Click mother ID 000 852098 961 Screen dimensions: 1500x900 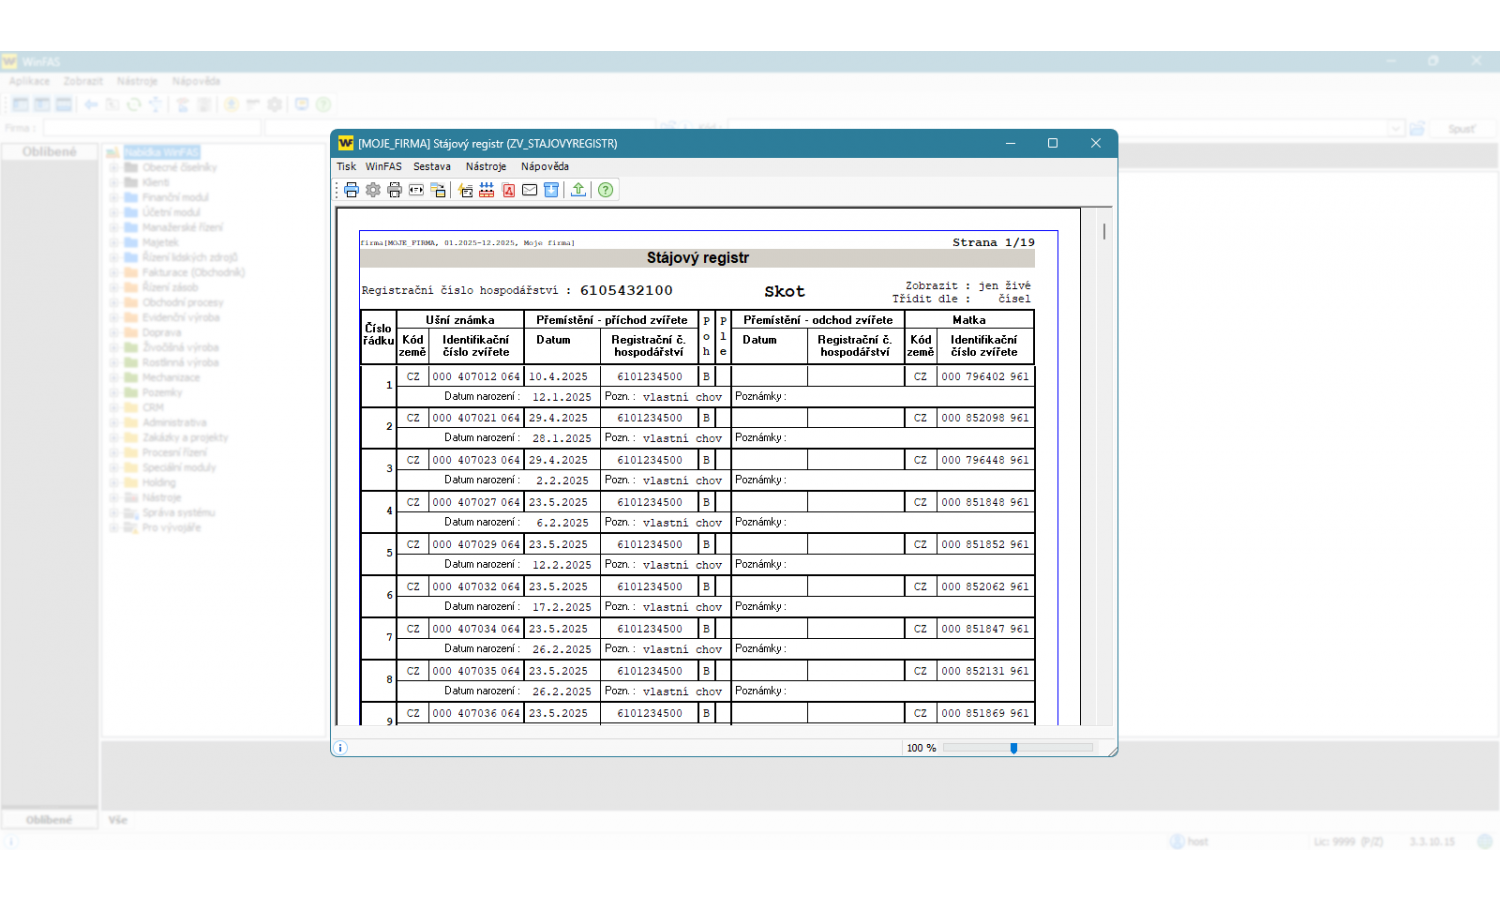985,418
